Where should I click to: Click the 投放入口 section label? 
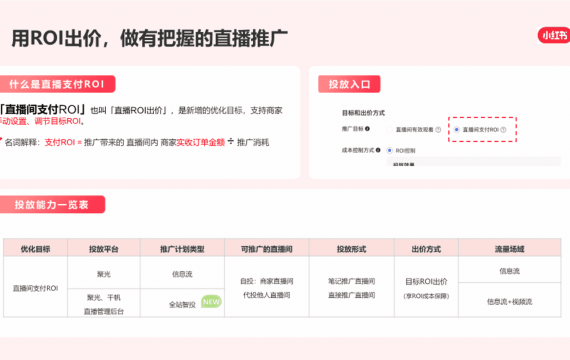pyautogui.click(x=349, y=84)
